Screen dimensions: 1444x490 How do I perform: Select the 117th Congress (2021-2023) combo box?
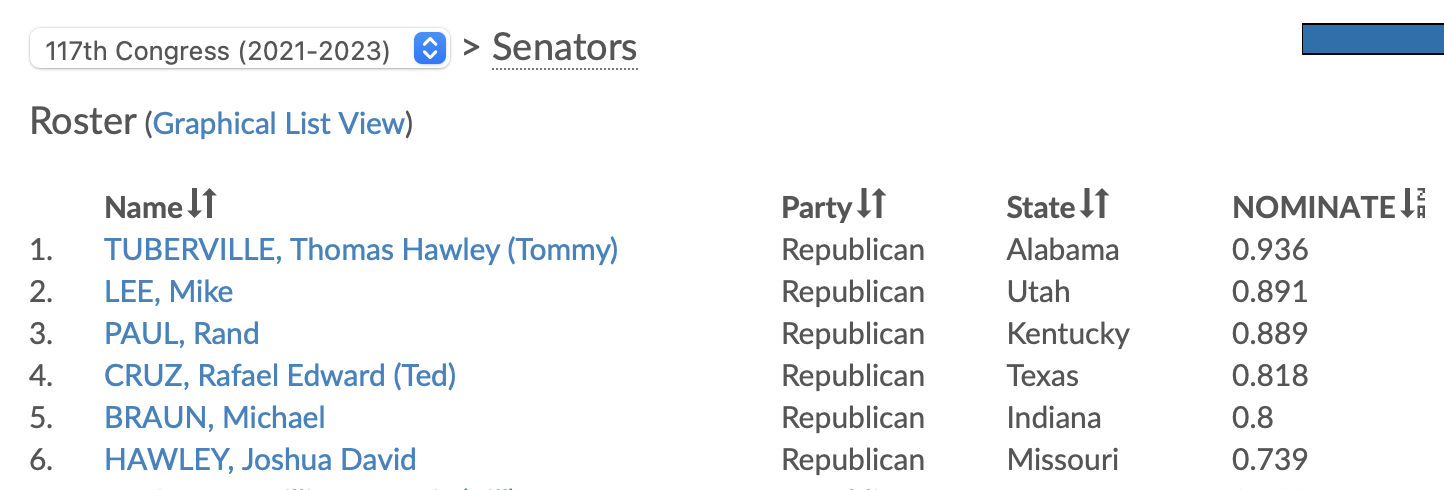240,49
